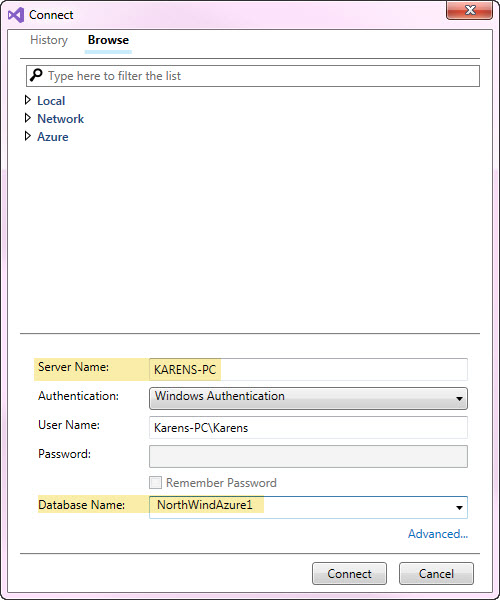This screenshot has width=500, height=600.
Task: Focus the filter list search box
Action: (x=253, y=76)
